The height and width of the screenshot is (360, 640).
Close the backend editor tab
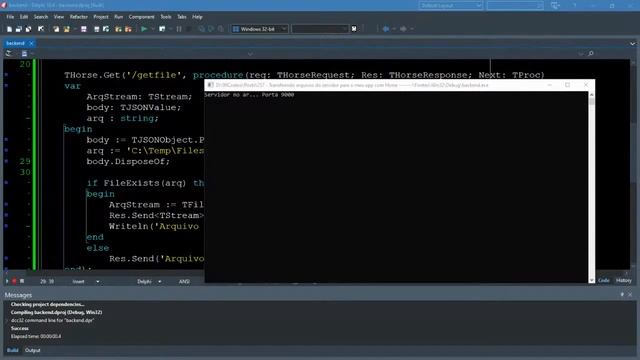[x=31, y=43]
